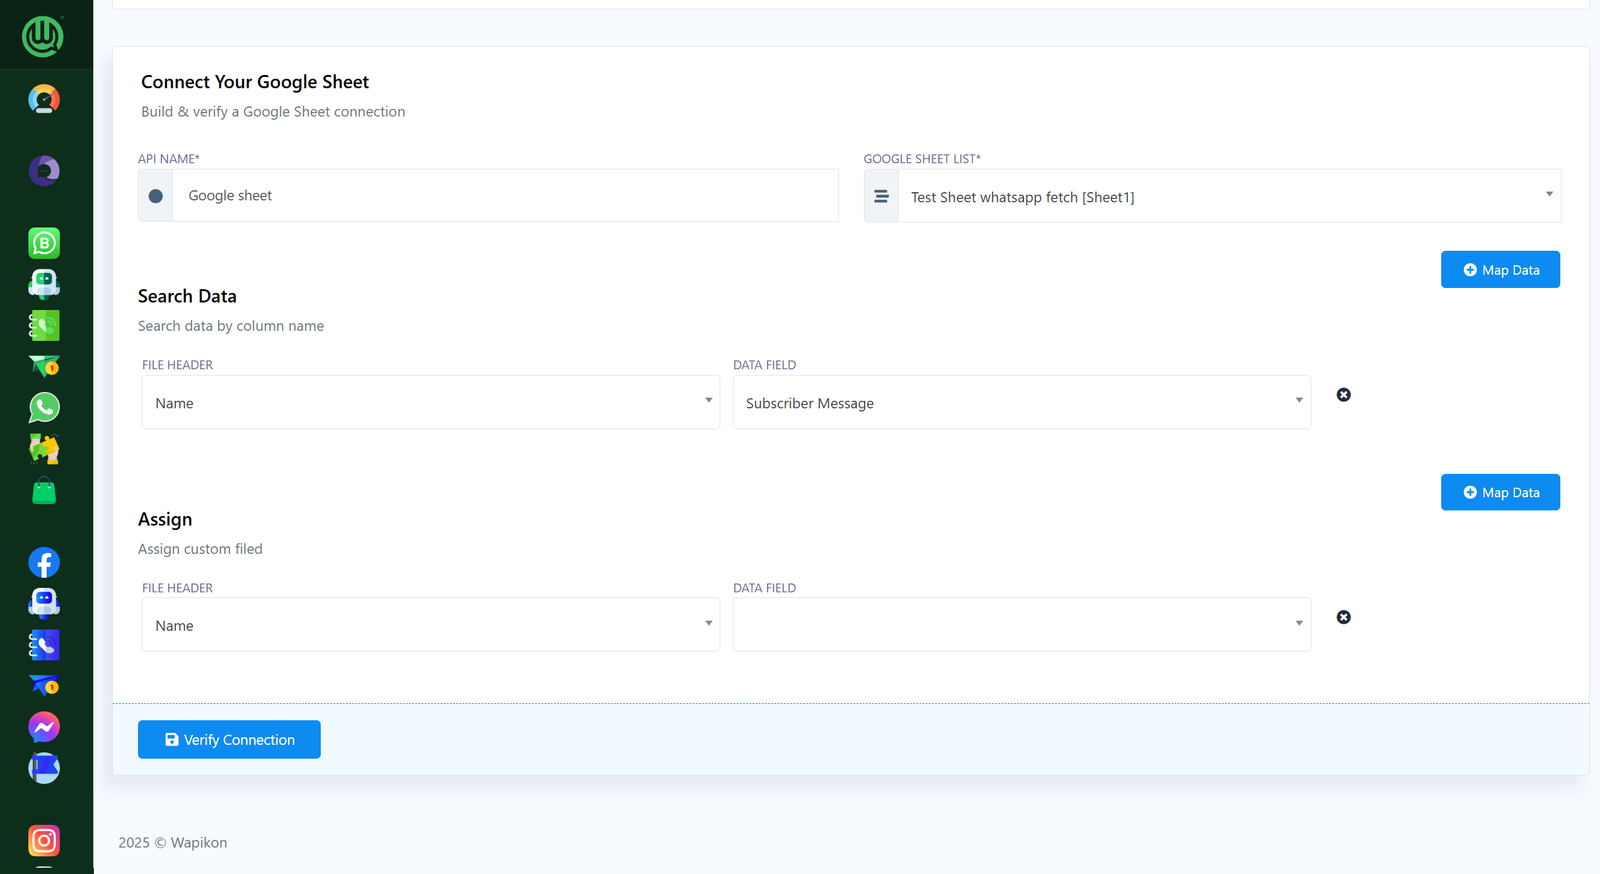Viewport: 1600px width, 874px height.
Task: Open the green chatbot robot icon
Action: [44, 284]
